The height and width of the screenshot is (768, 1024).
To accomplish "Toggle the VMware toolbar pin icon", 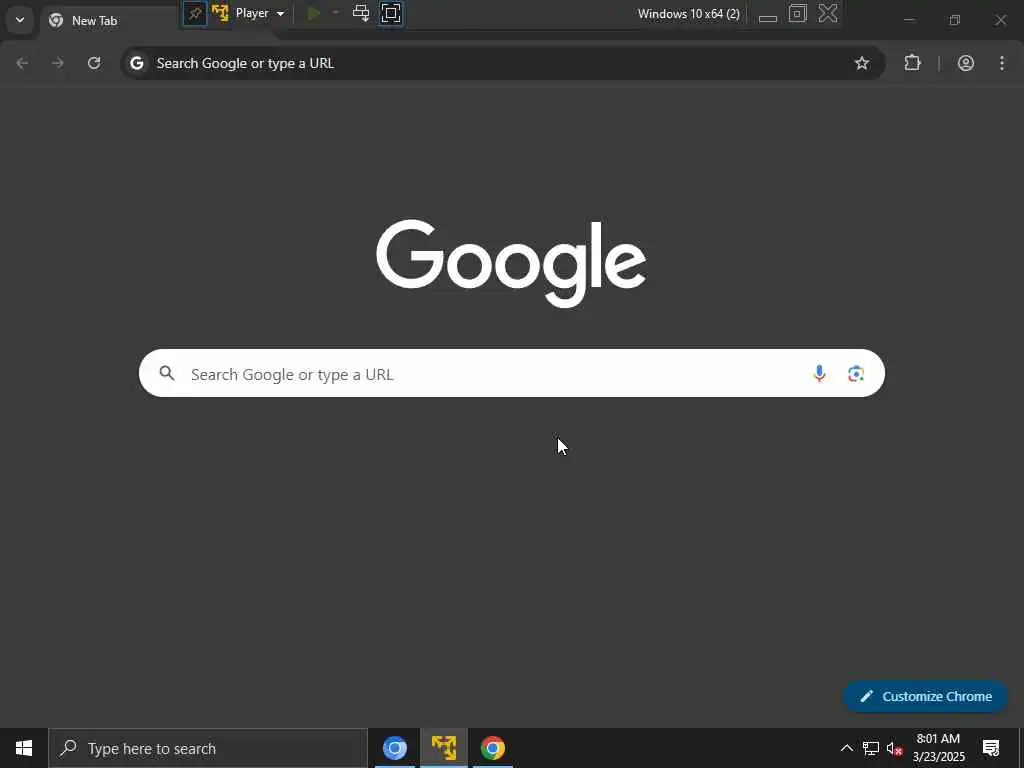I will click(x=195, y=13).
